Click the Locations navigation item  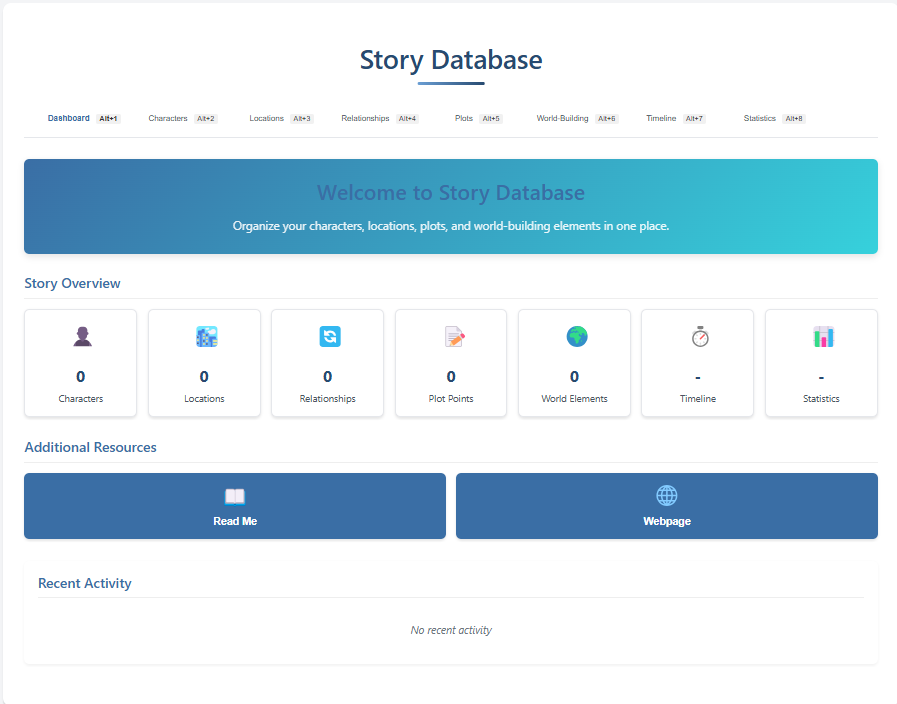pyautogui.click(x=266, y=117)
